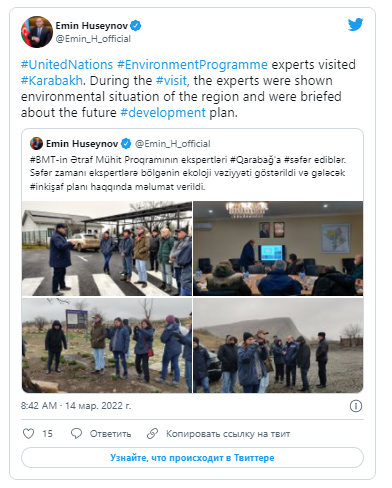The width and height of the screenshot is (392, 488).
Task: Click Emin Huseynov's profile avatar
Action: 37,32
